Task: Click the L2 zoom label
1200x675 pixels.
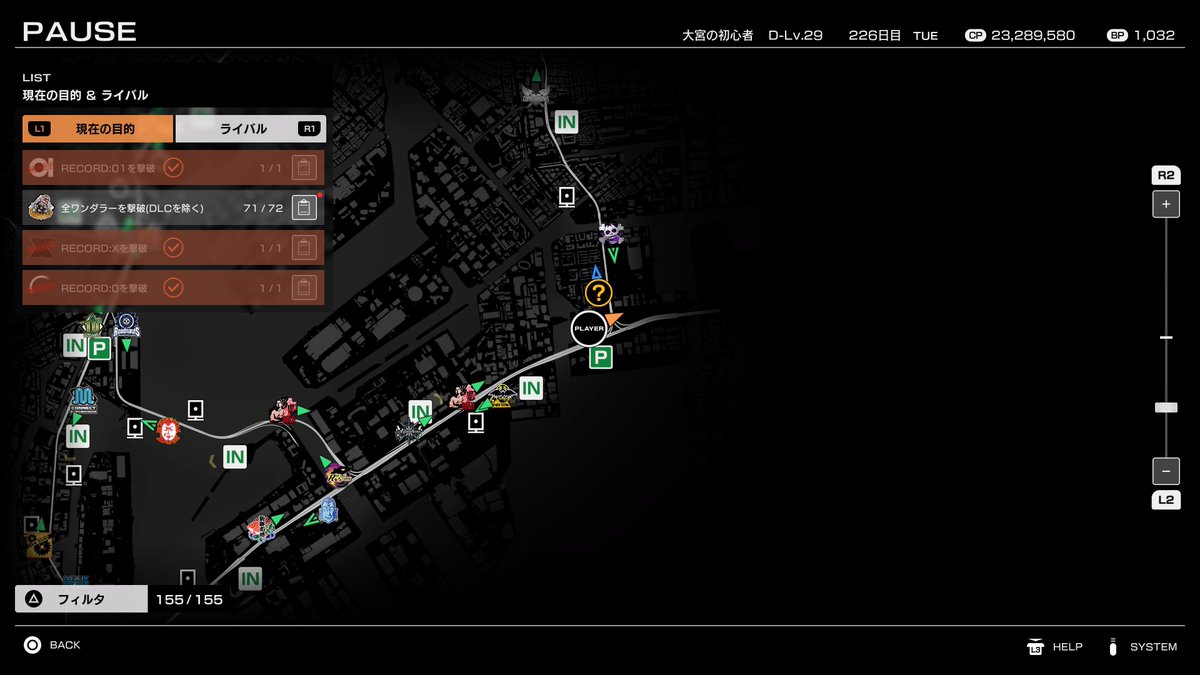Action: coord(1166,499)
